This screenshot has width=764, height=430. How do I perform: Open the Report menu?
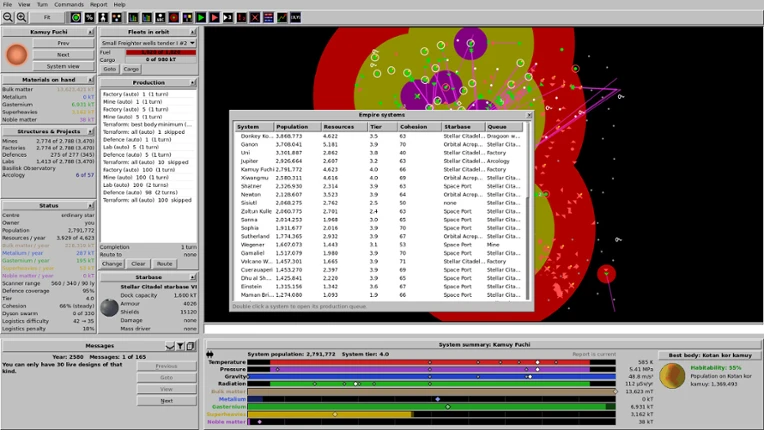[x=98, y=4]
